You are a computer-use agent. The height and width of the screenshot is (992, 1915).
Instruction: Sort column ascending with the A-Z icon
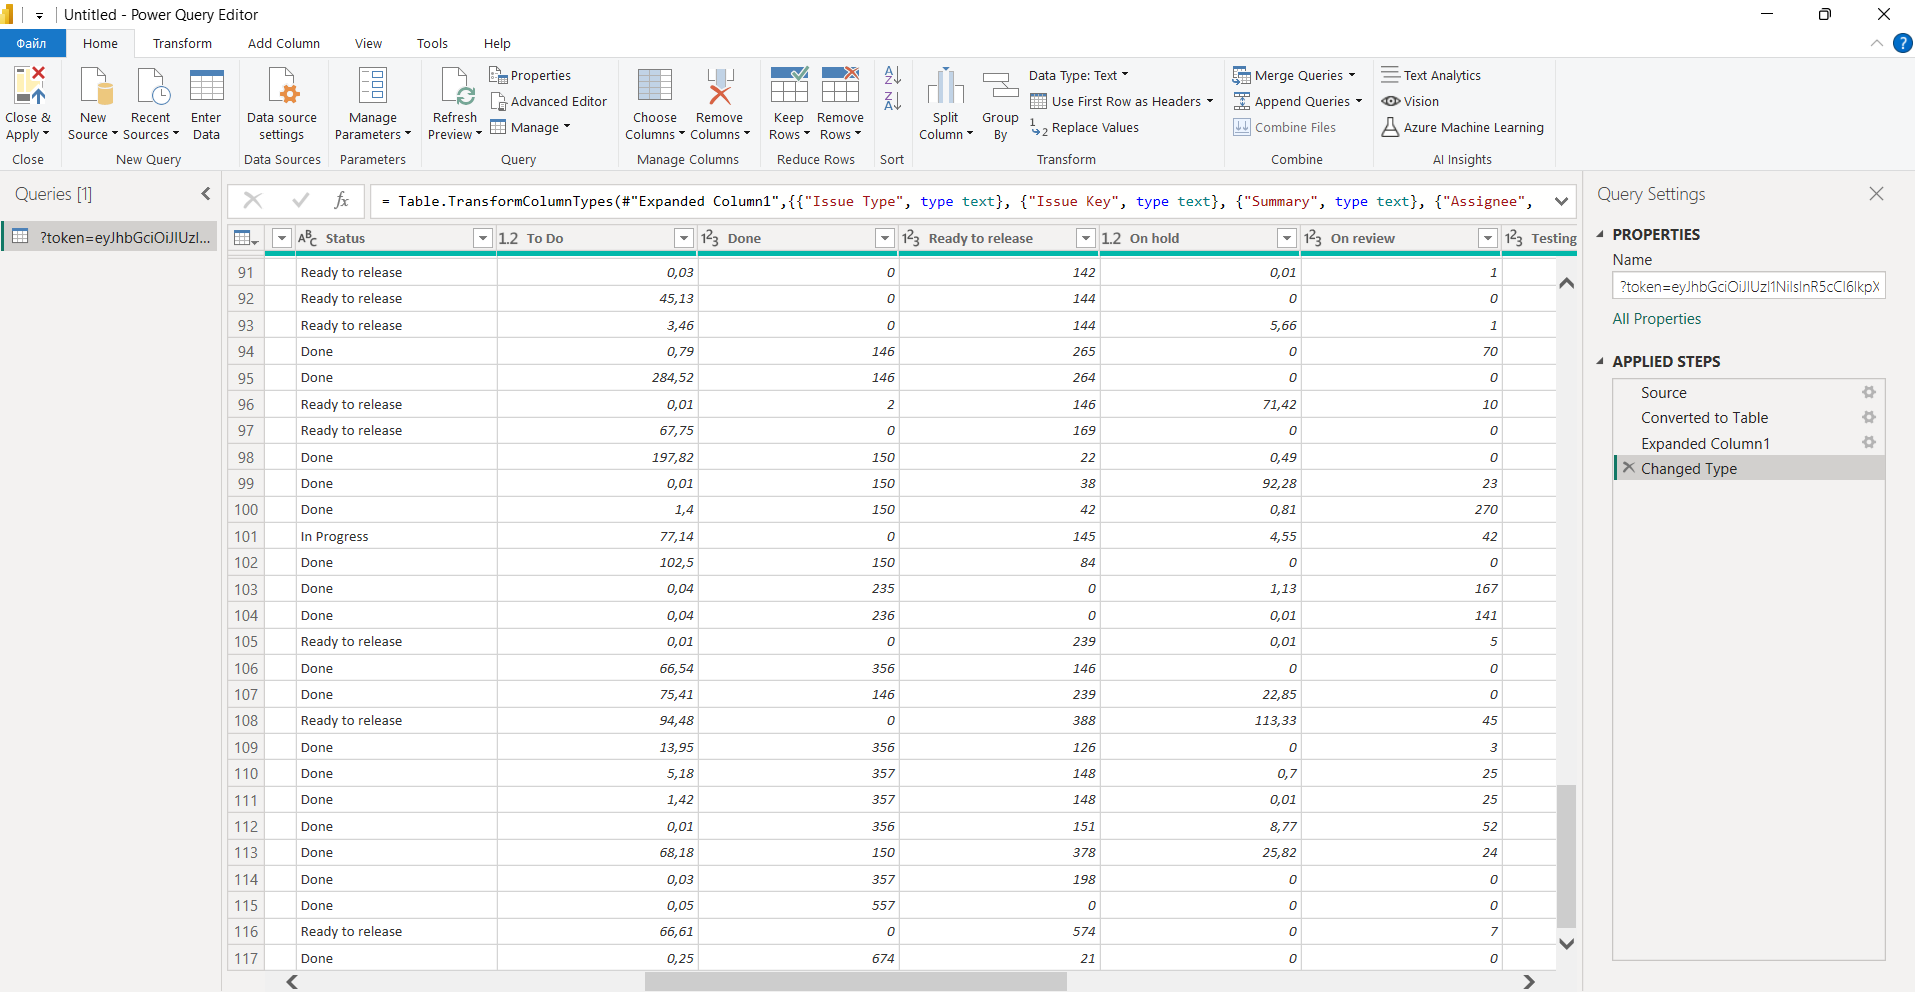[x=892, y=75]
